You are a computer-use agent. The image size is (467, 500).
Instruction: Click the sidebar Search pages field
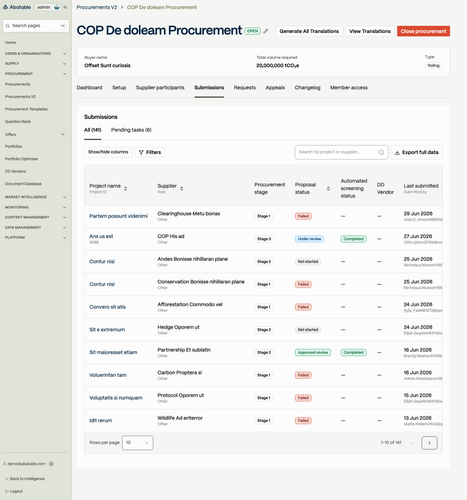[36, 26]
